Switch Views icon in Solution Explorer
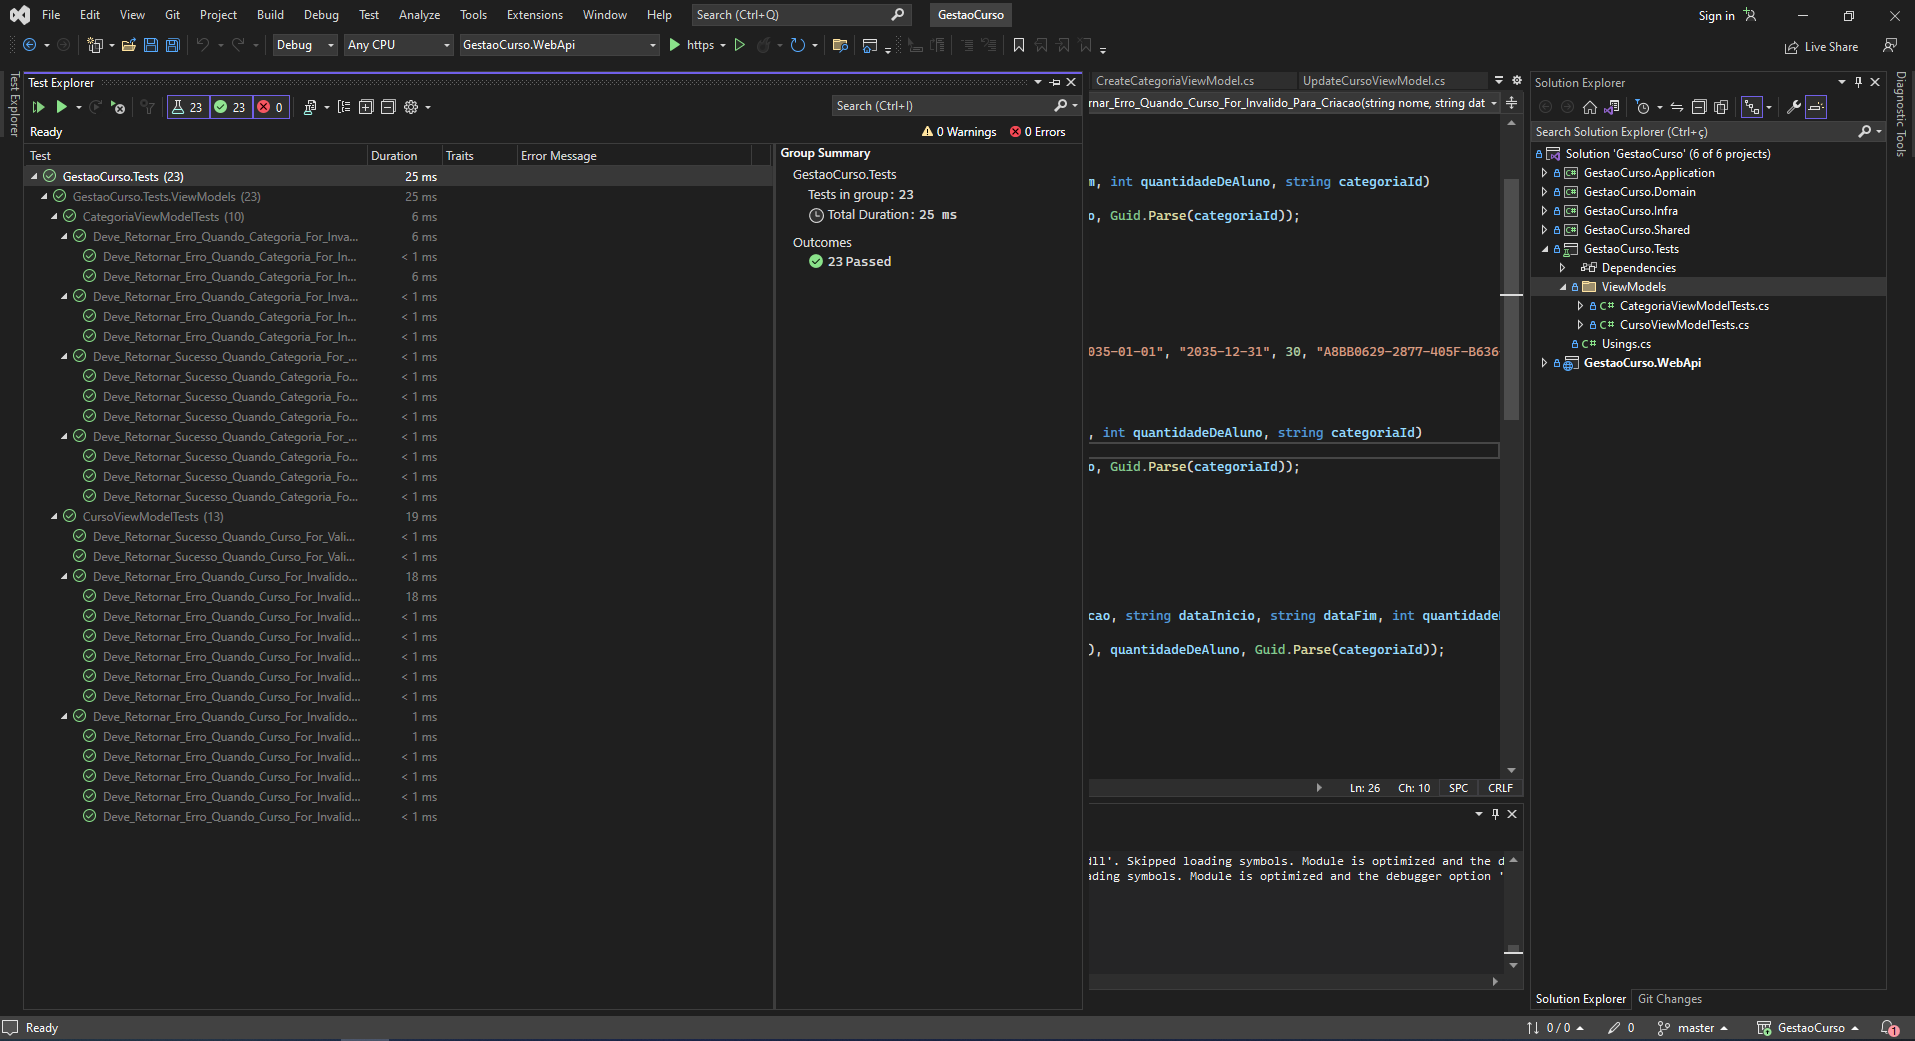Image resolution: width=1915 pixels, height=1041 pixels. (1612, 107)
